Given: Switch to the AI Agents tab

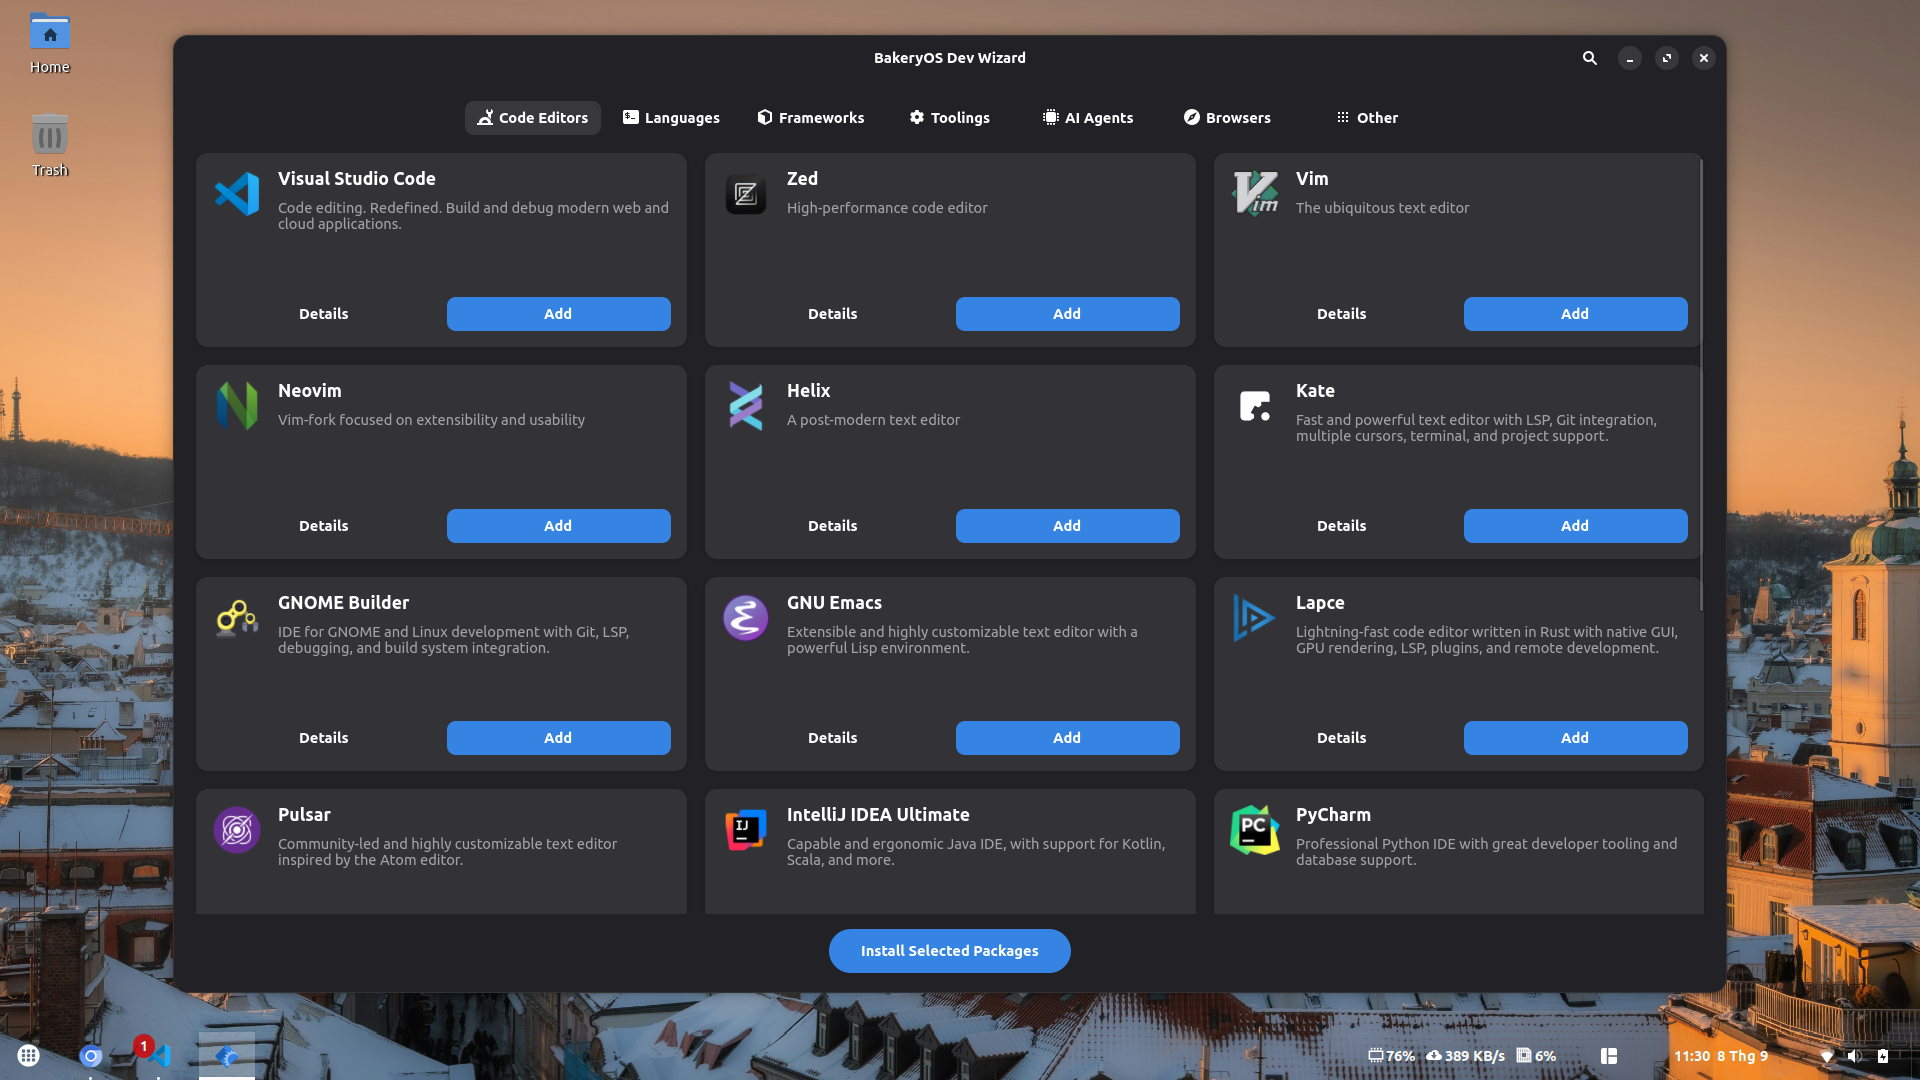Looking at the screenshot, I should tap(1088, 118).
